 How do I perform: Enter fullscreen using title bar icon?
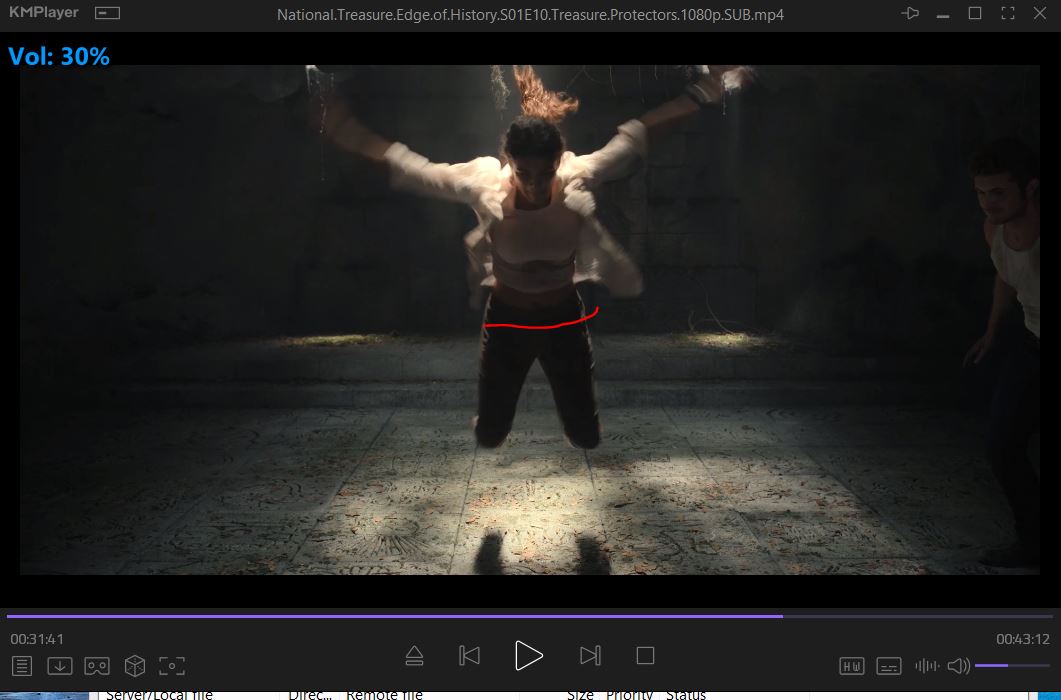[1007, 13]
